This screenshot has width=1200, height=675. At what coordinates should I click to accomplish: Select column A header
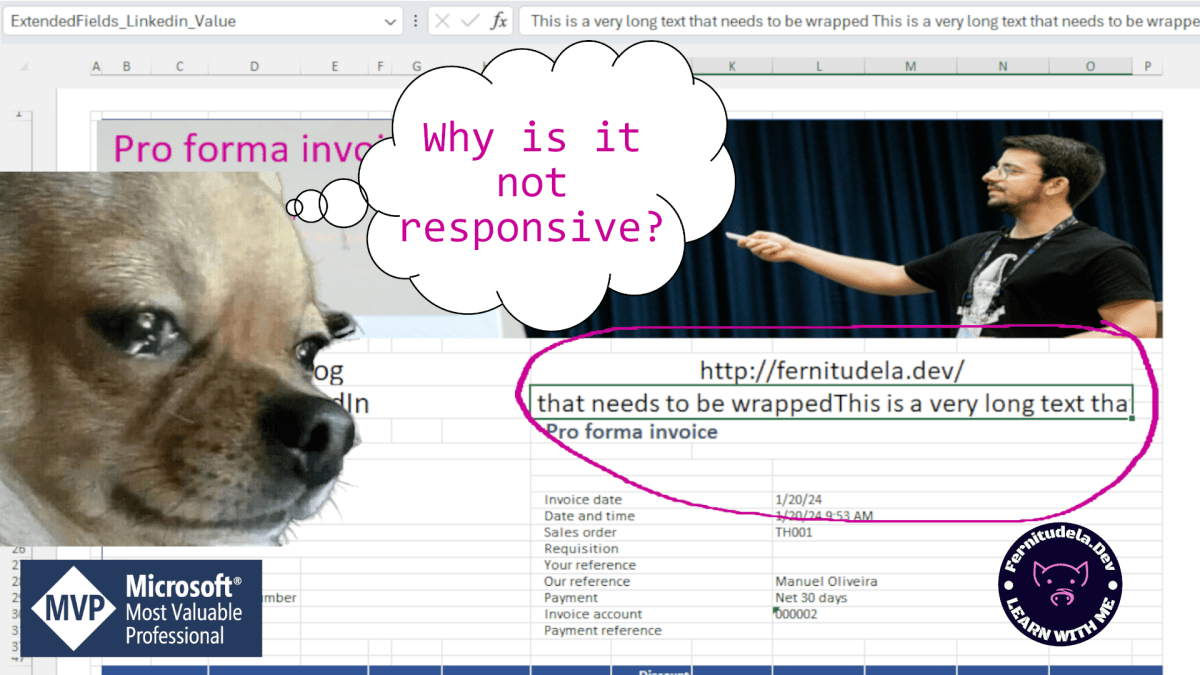click(x=96, y=66)
